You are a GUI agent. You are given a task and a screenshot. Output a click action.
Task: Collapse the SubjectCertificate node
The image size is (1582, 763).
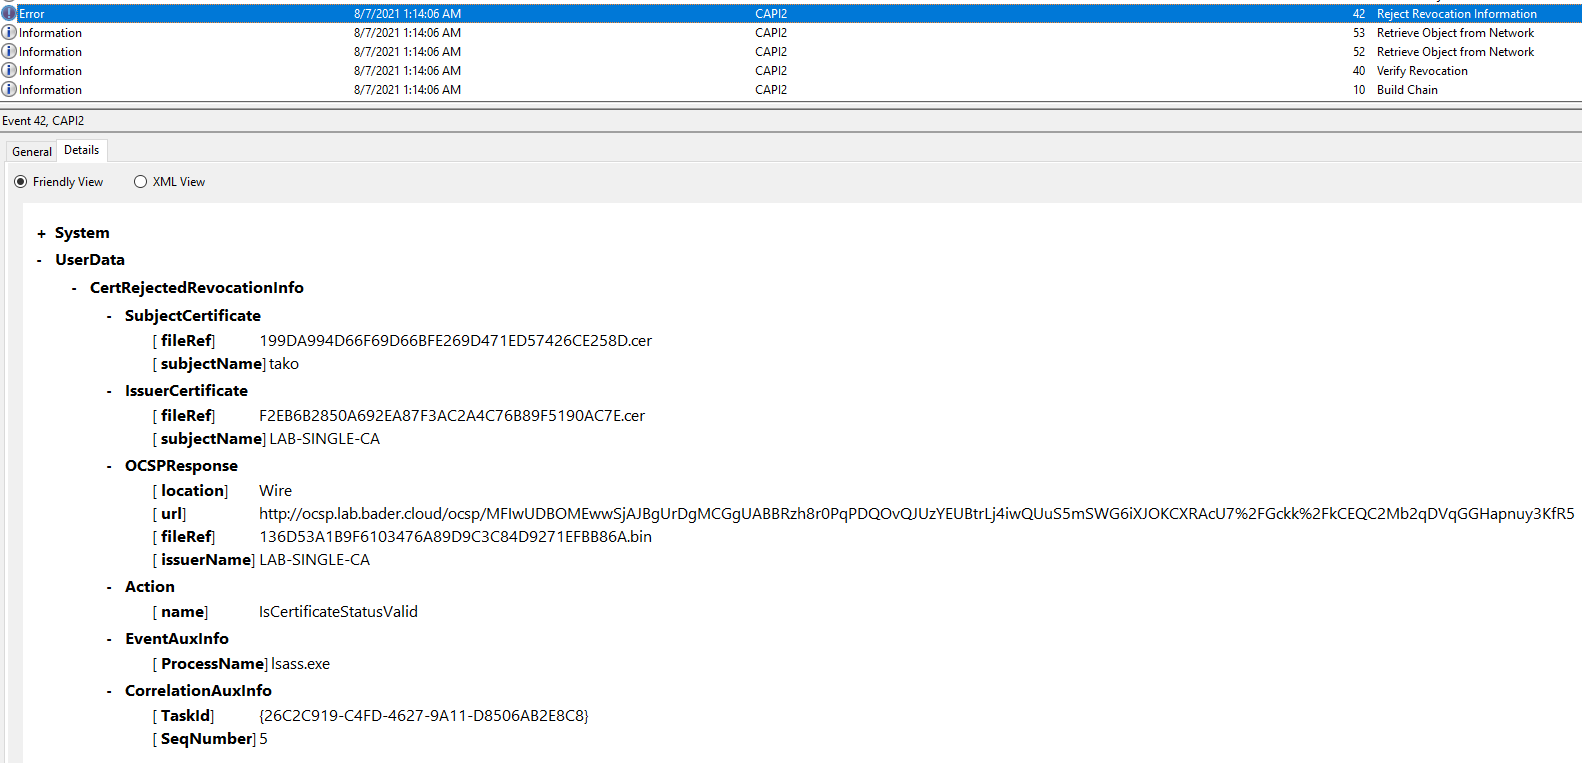tap(110, 317)
